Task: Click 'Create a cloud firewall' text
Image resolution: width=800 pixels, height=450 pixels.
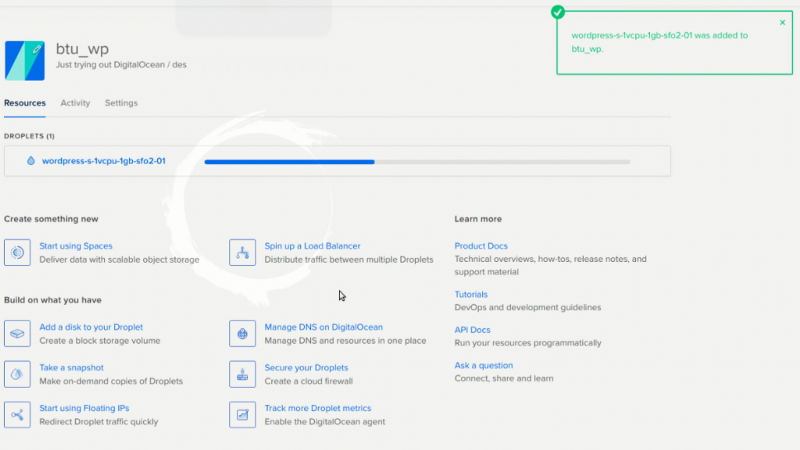Action: (309, 381)
